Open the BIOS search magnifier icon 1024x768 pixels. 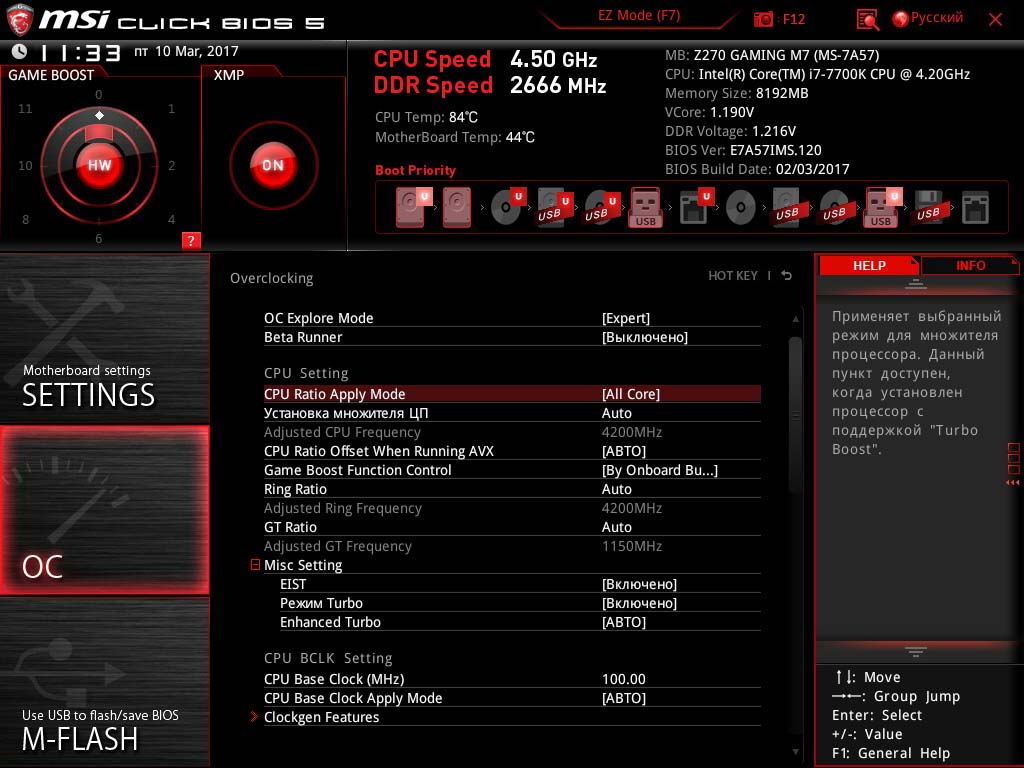(x=867, y=20)
